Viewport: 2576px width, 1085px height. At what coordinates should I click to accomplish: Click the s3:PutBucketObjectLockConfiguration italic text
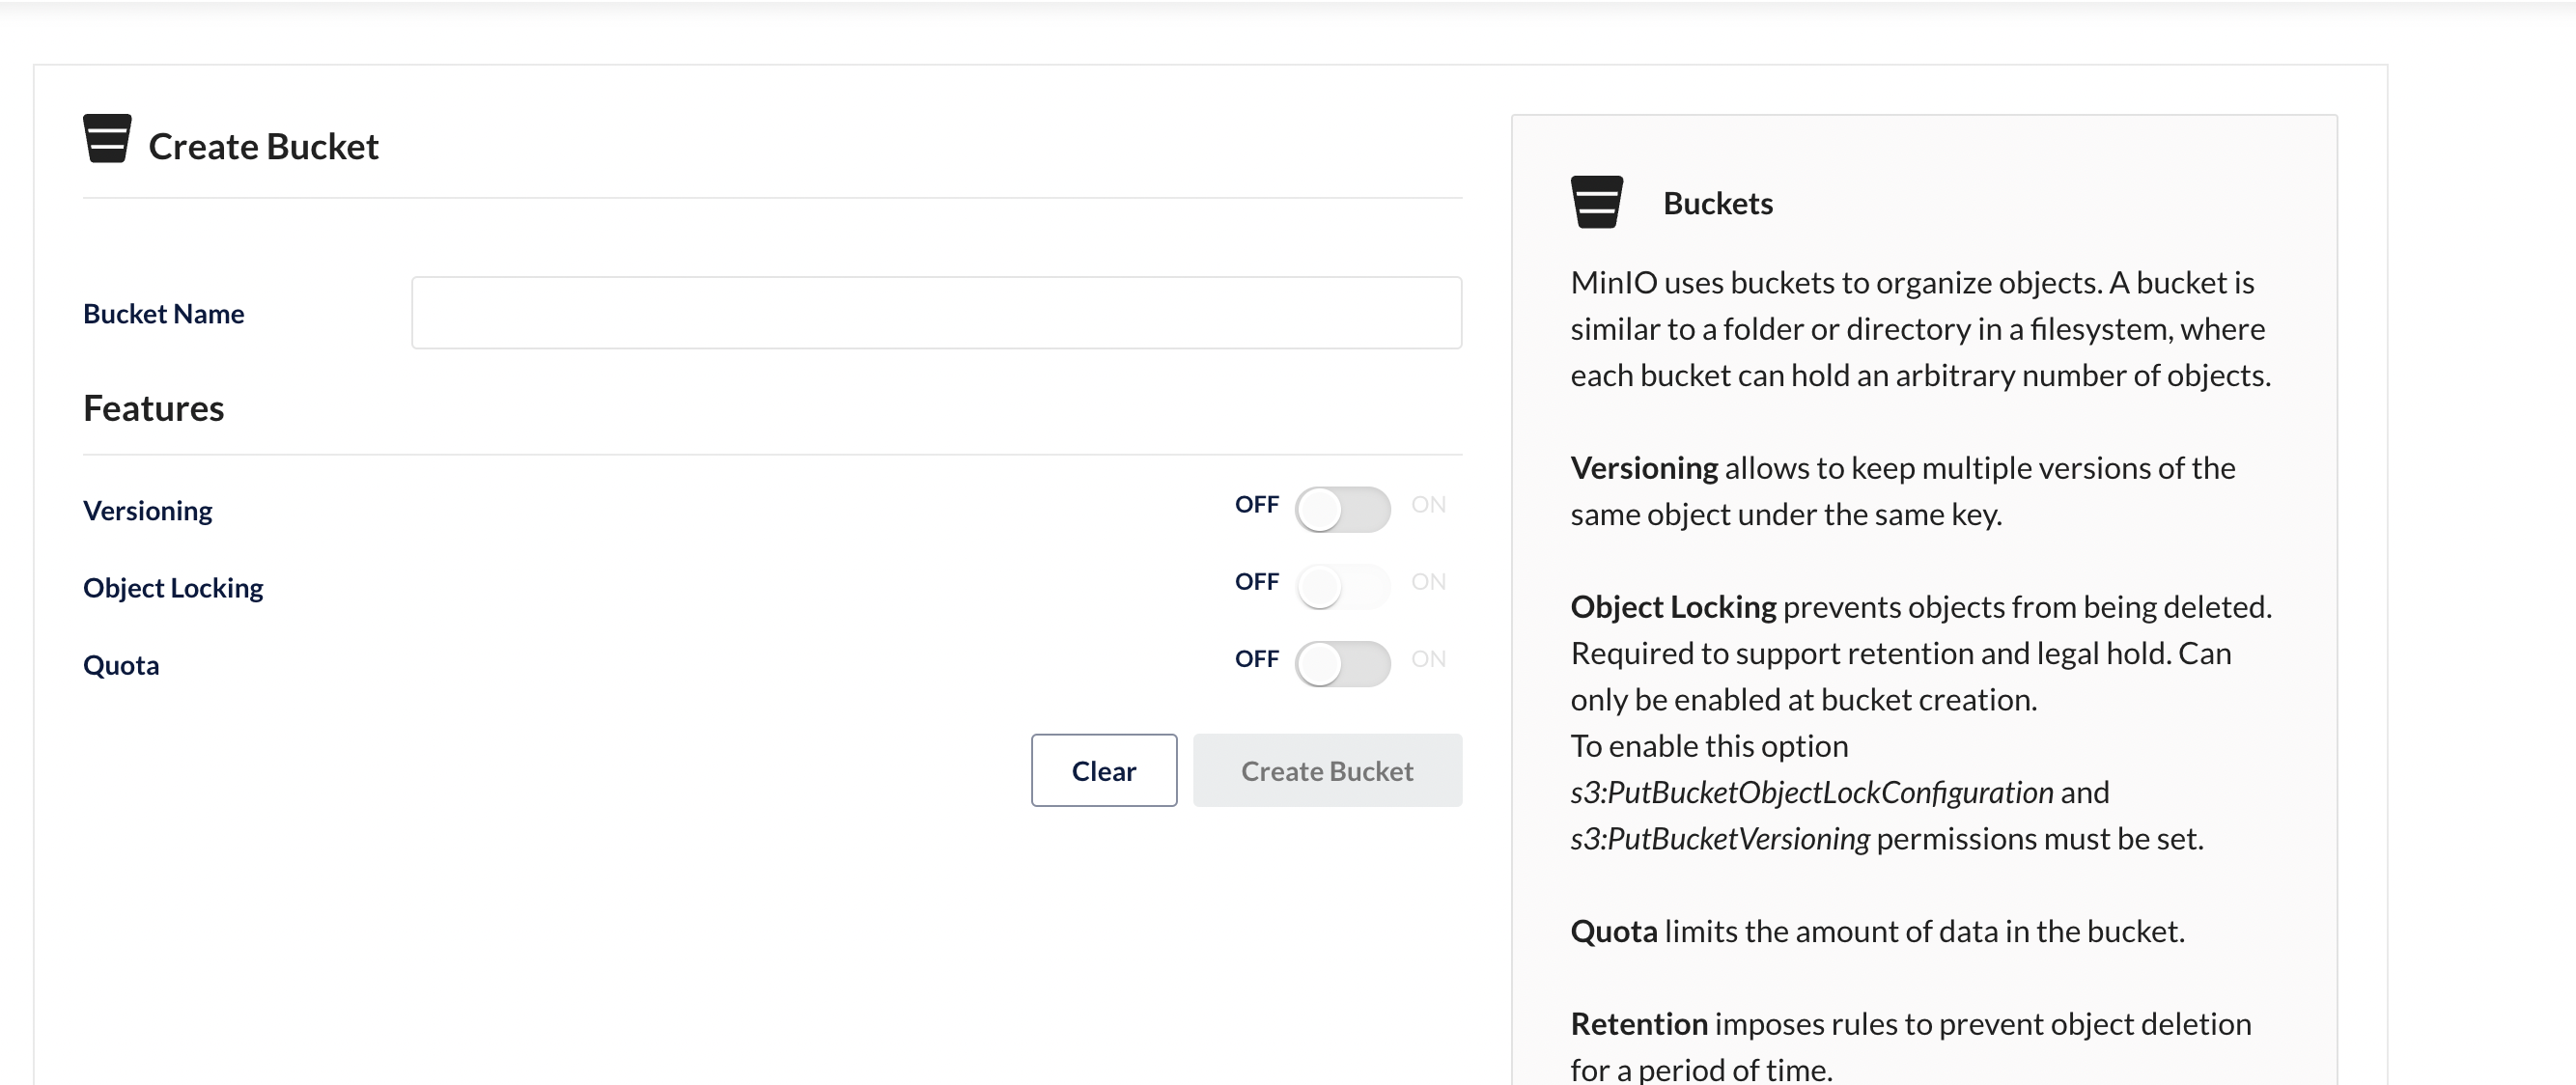tap(1811, 792)
